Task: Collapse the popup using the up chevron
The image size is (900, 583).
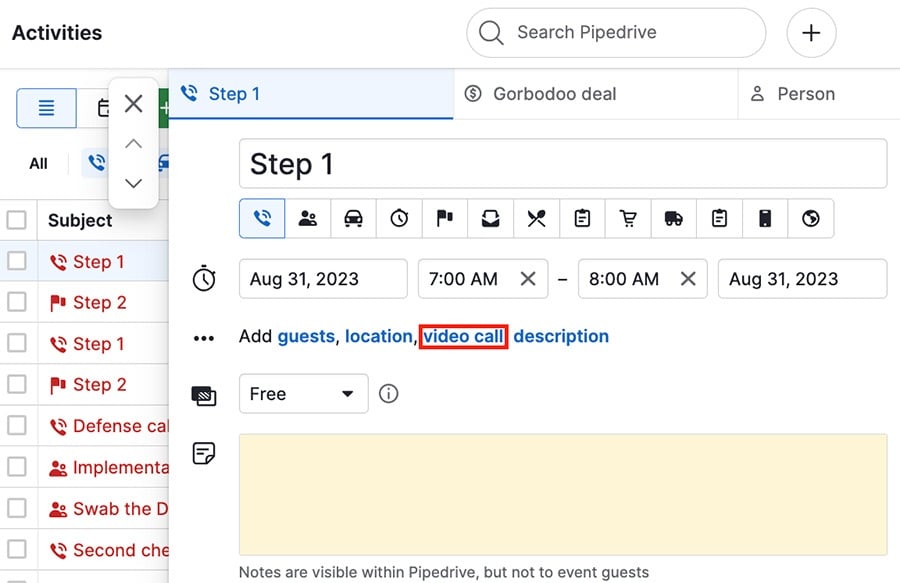Action: tap(133, 143)
